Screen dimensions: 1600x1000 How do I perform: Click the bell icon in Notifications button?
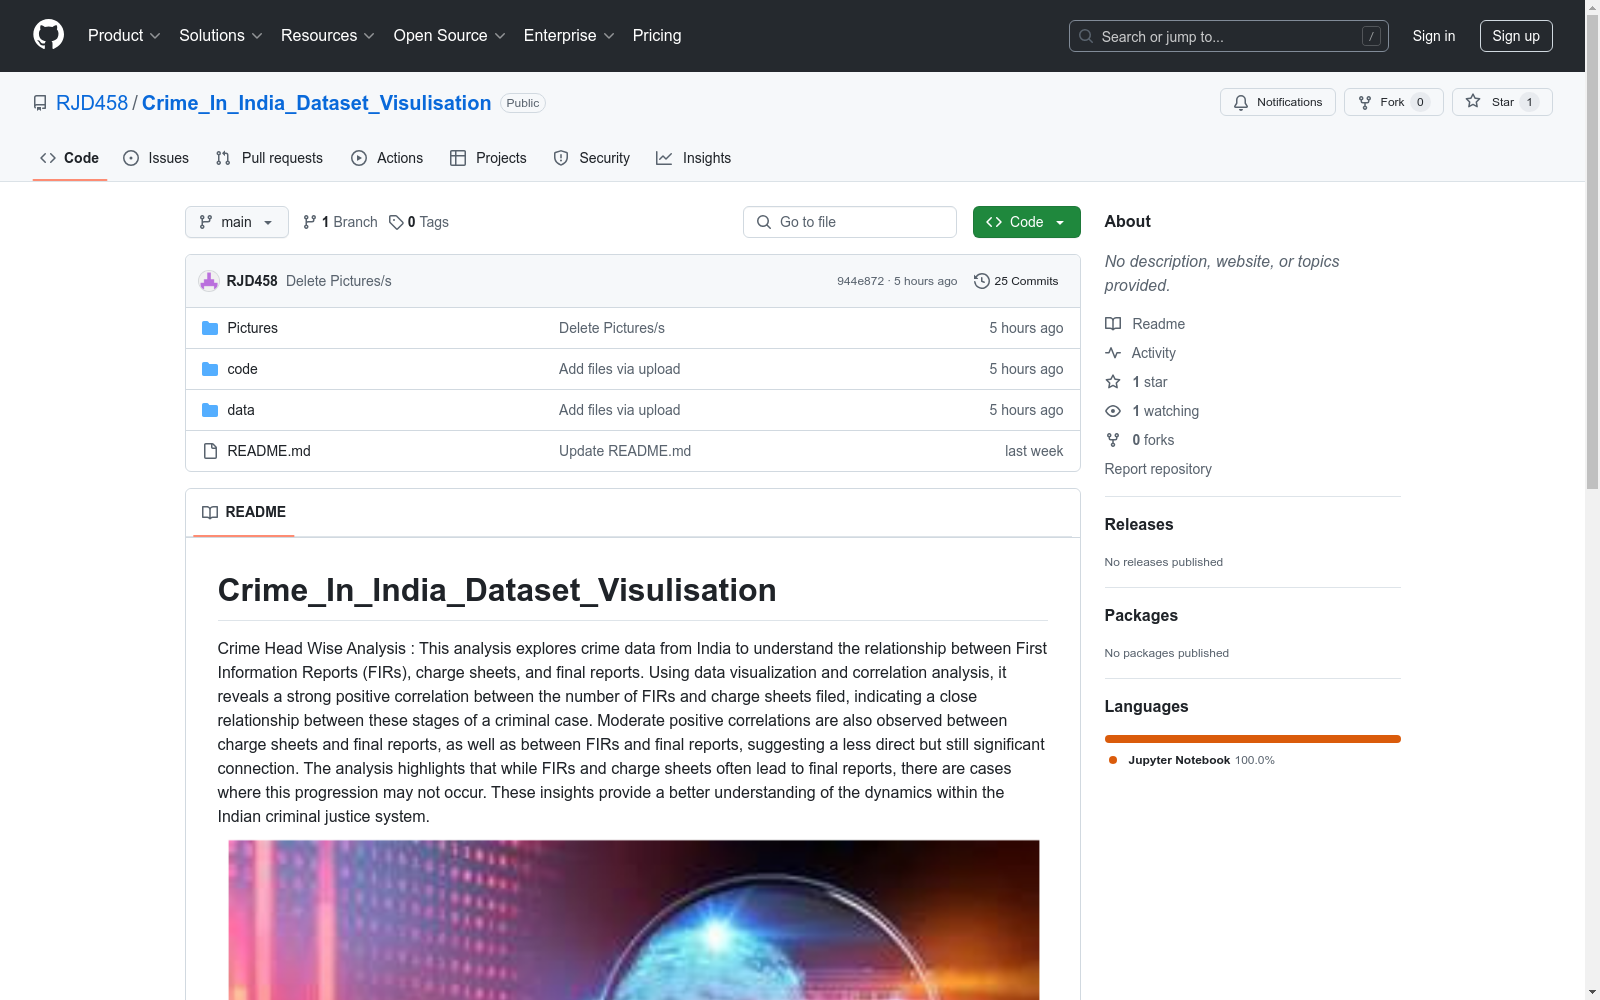tap(1241, 102)
